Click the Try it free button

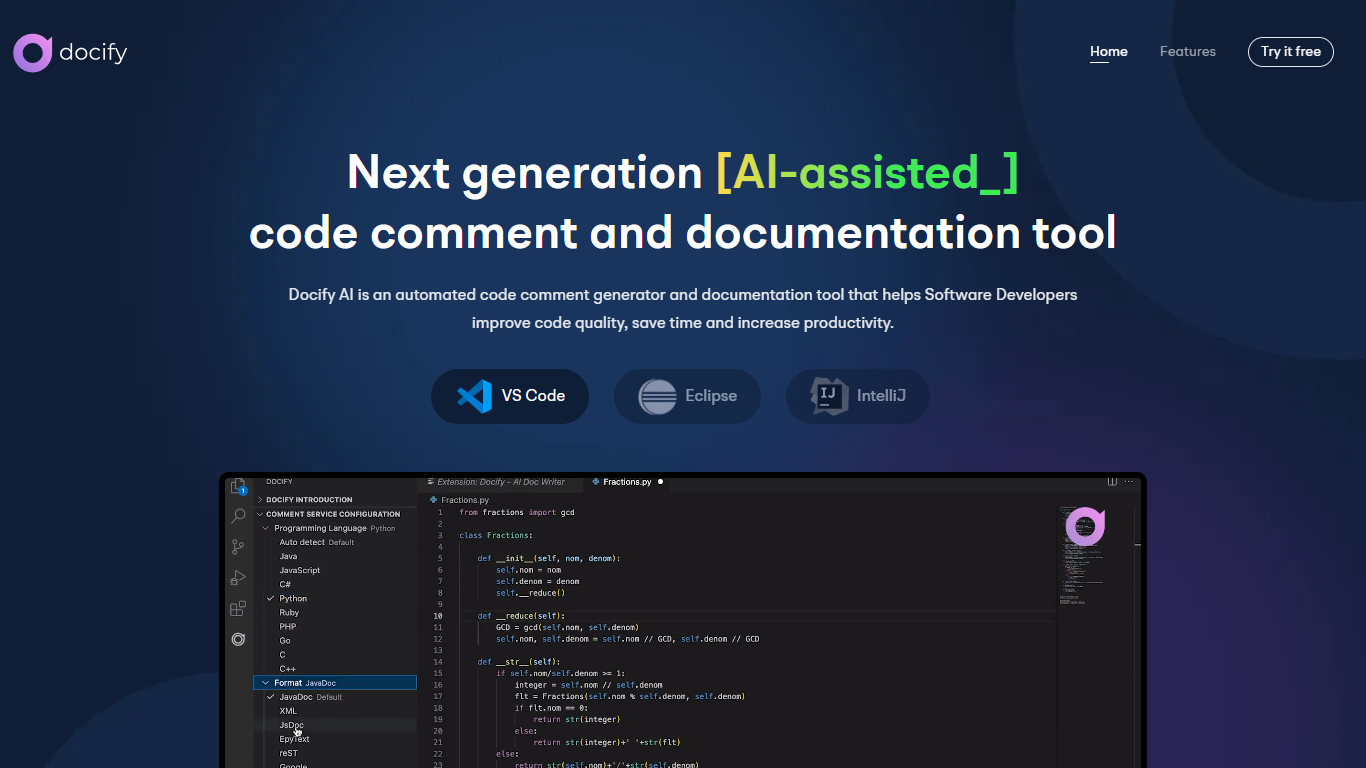[x=1291, y=52]
